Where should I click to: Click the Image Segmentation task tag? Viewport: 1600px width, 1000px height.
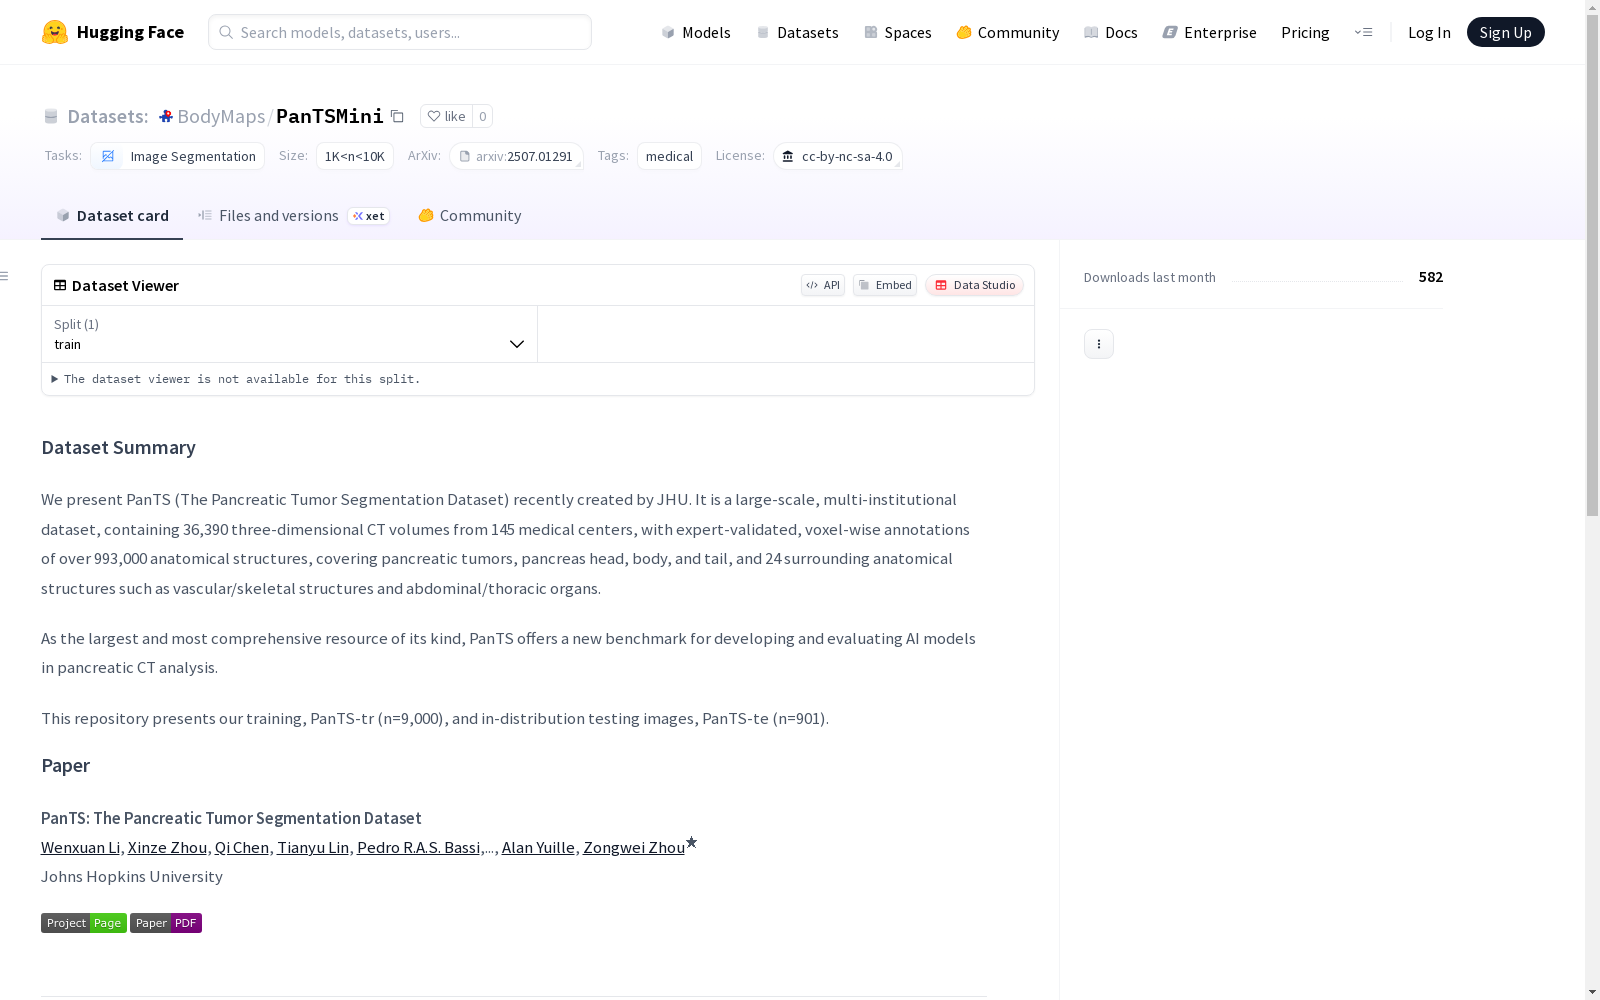click(x=178, y=156)
